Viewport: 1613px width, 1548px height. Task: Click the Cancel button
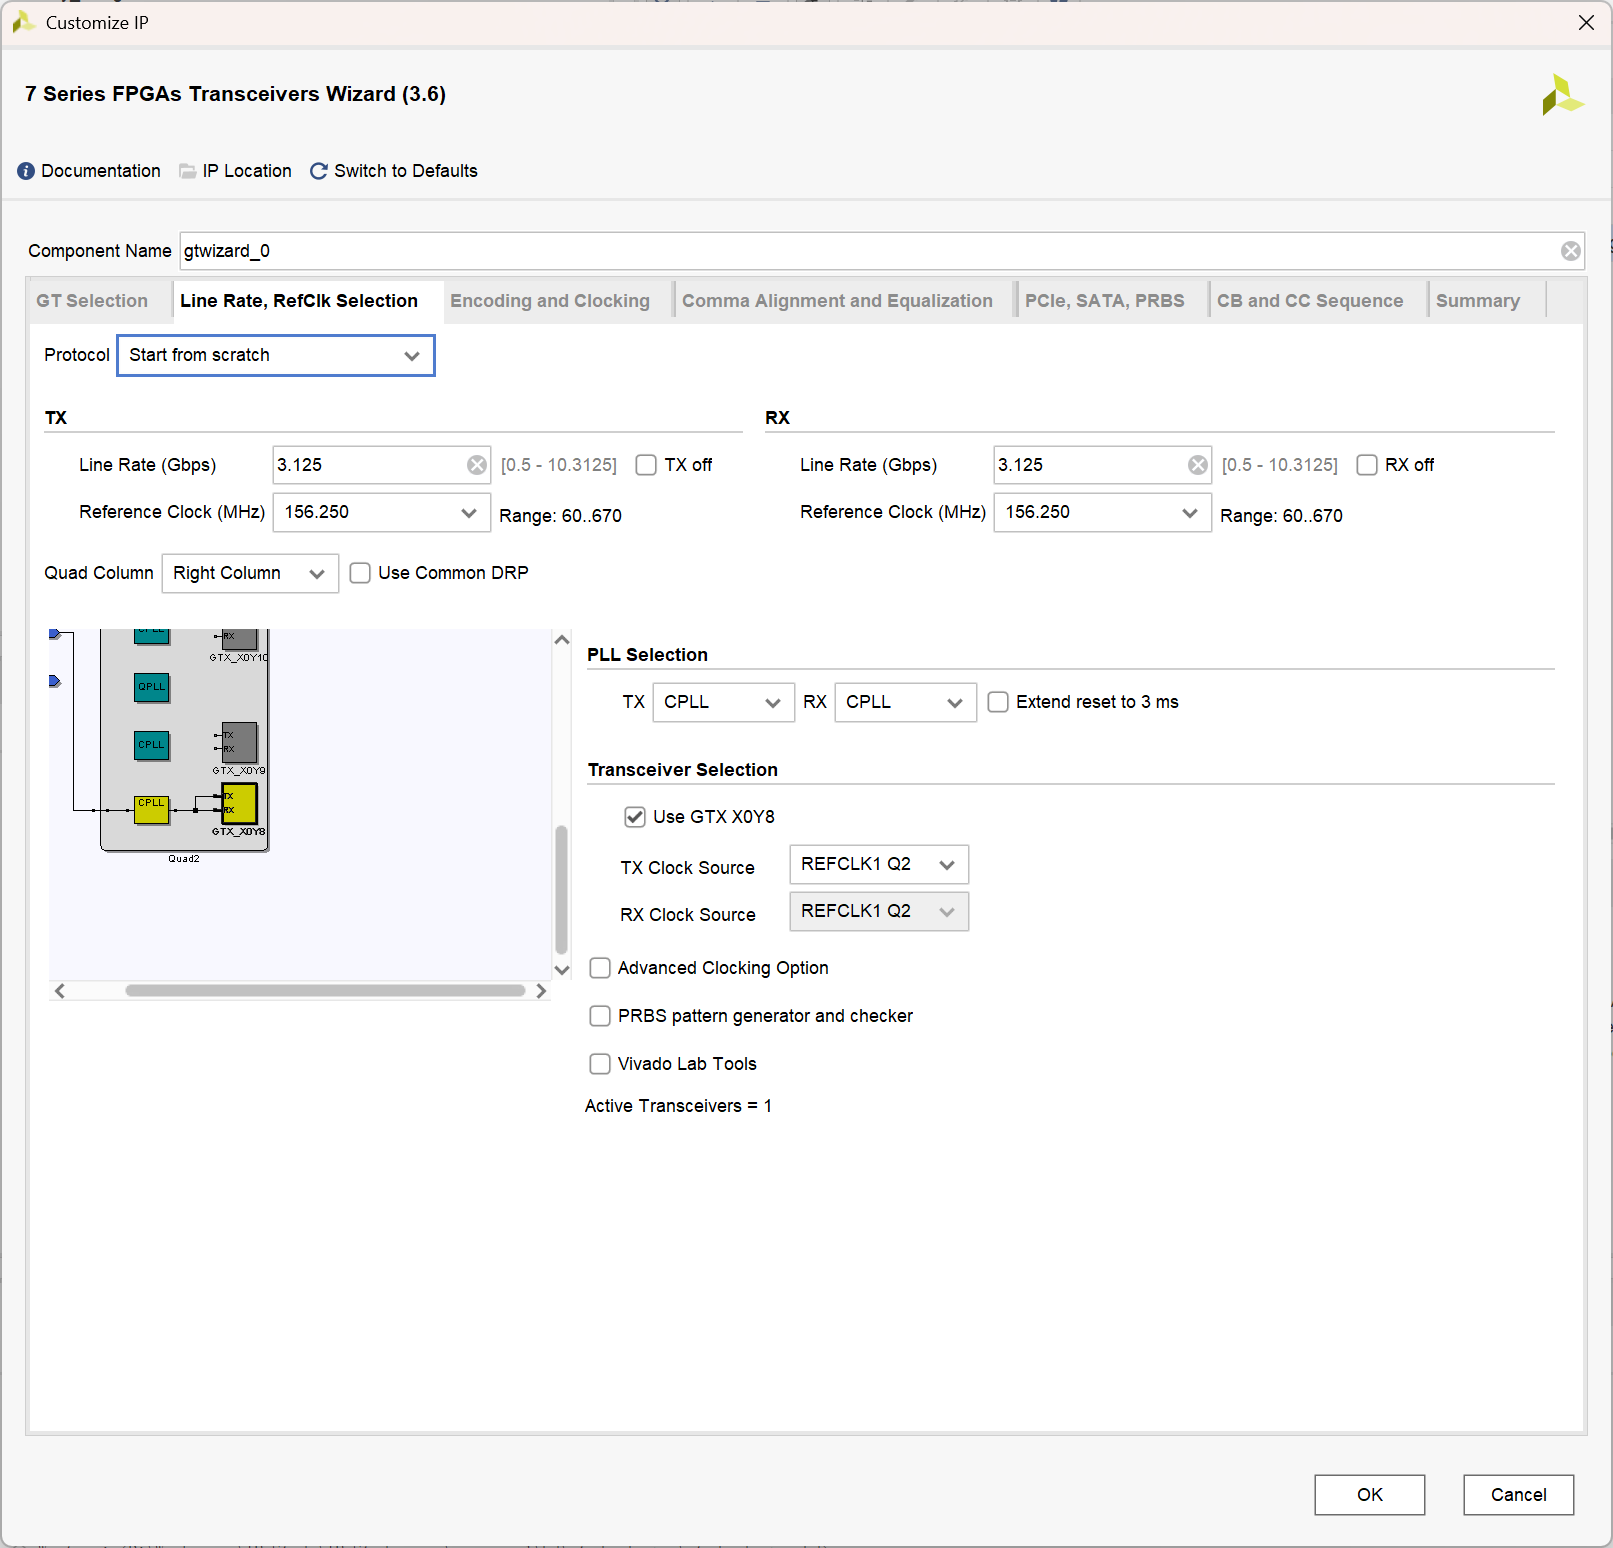pos(1519,1495)
